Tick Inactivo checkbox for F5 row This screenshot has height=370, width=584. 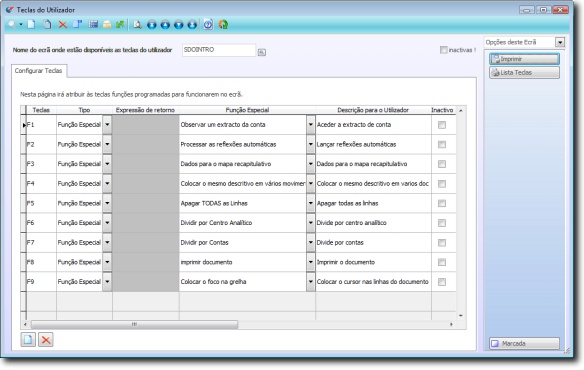coord(442,203)
